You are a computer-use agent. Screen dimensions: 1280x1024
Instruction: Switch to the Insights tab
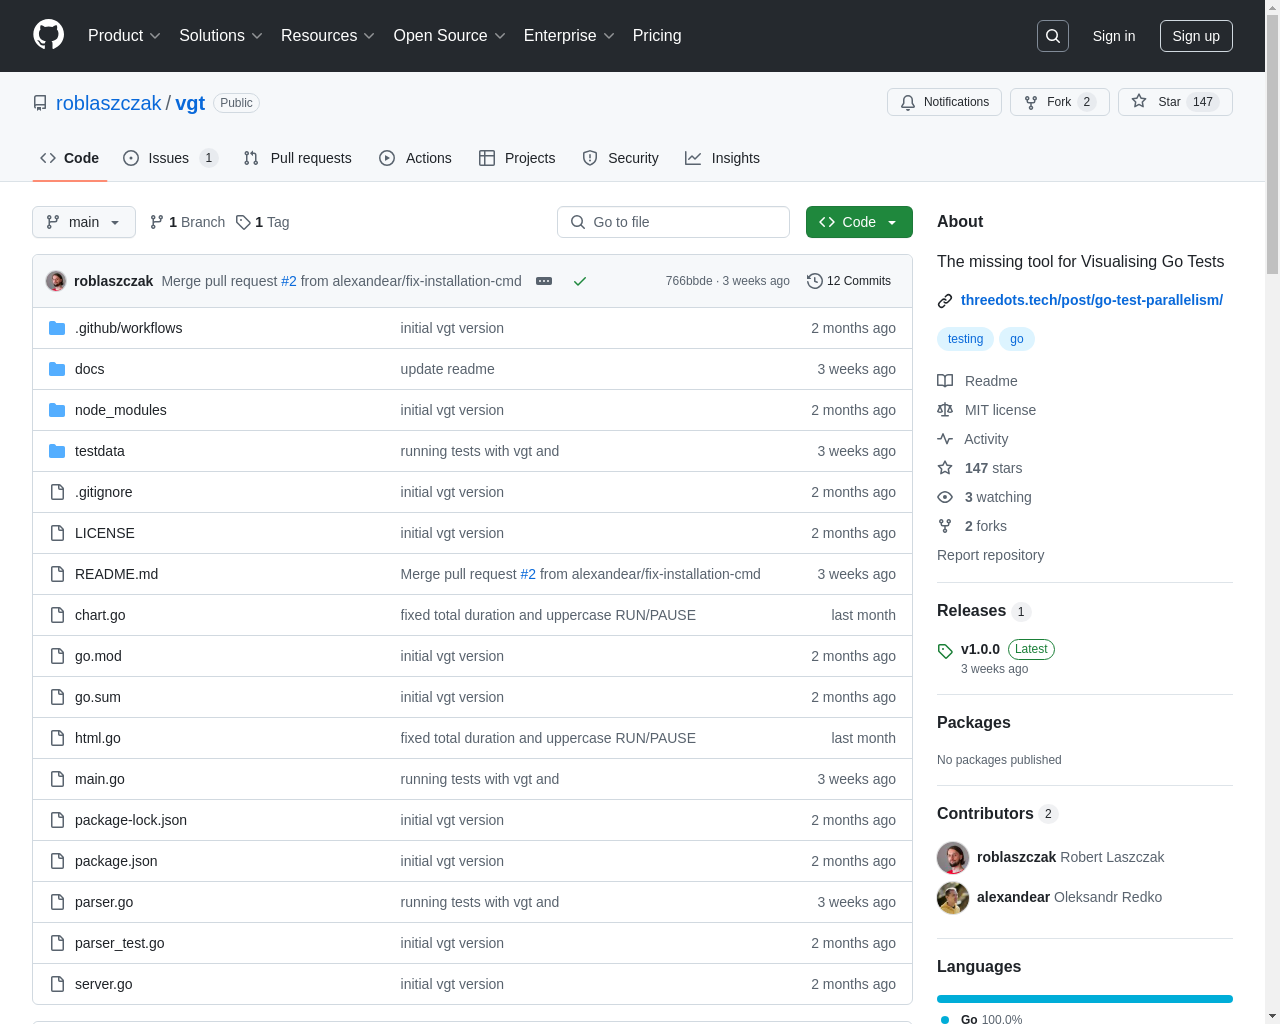[x=722, y=158]
